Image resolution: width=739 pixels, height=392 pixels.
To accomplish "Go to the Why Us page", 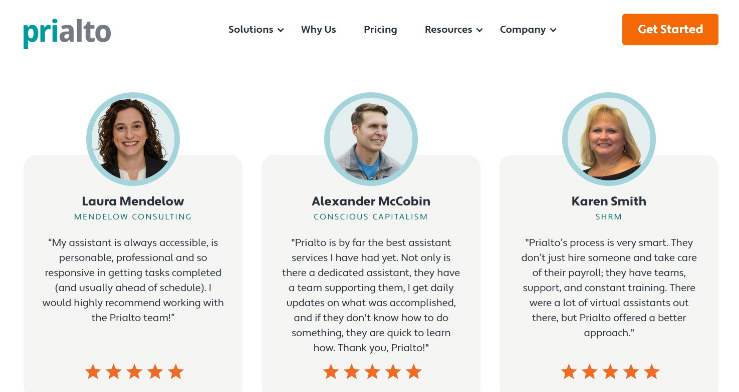I will (318, 30).
